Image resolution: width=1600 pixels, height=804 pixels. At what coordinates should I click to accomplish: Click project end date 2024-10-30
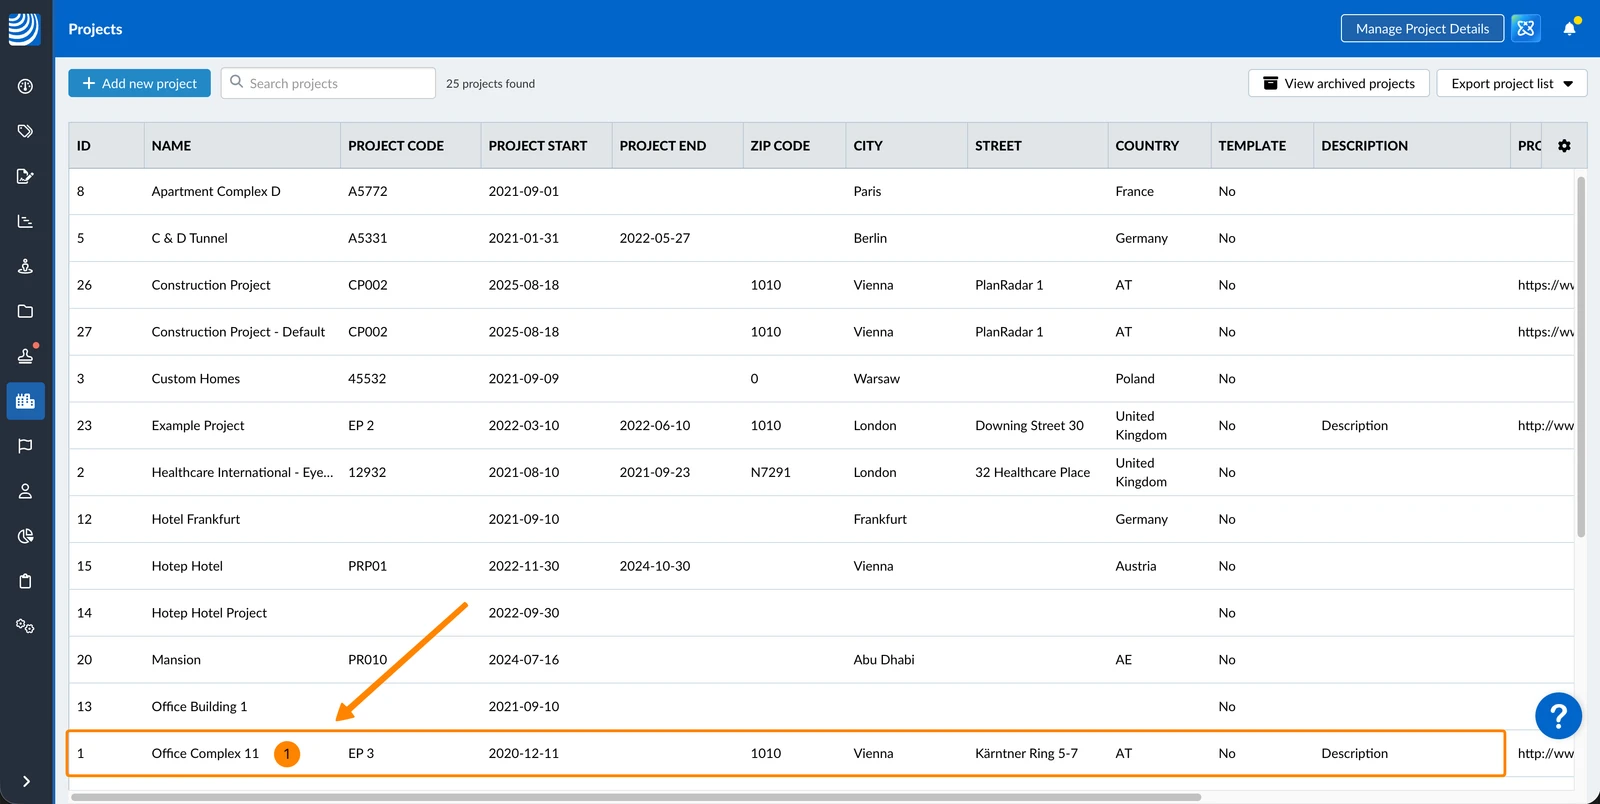[655, 567]
